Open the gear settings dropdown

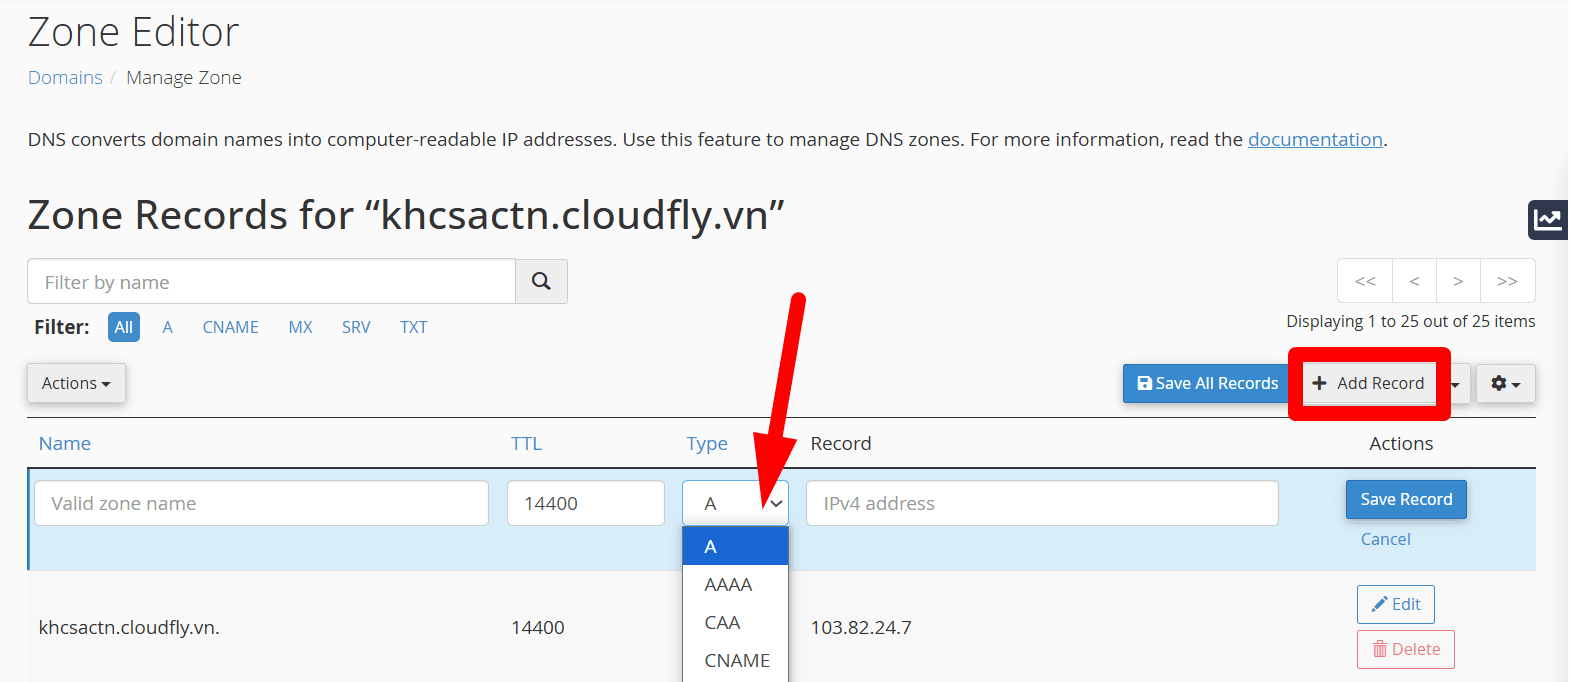click(1505, 383)
